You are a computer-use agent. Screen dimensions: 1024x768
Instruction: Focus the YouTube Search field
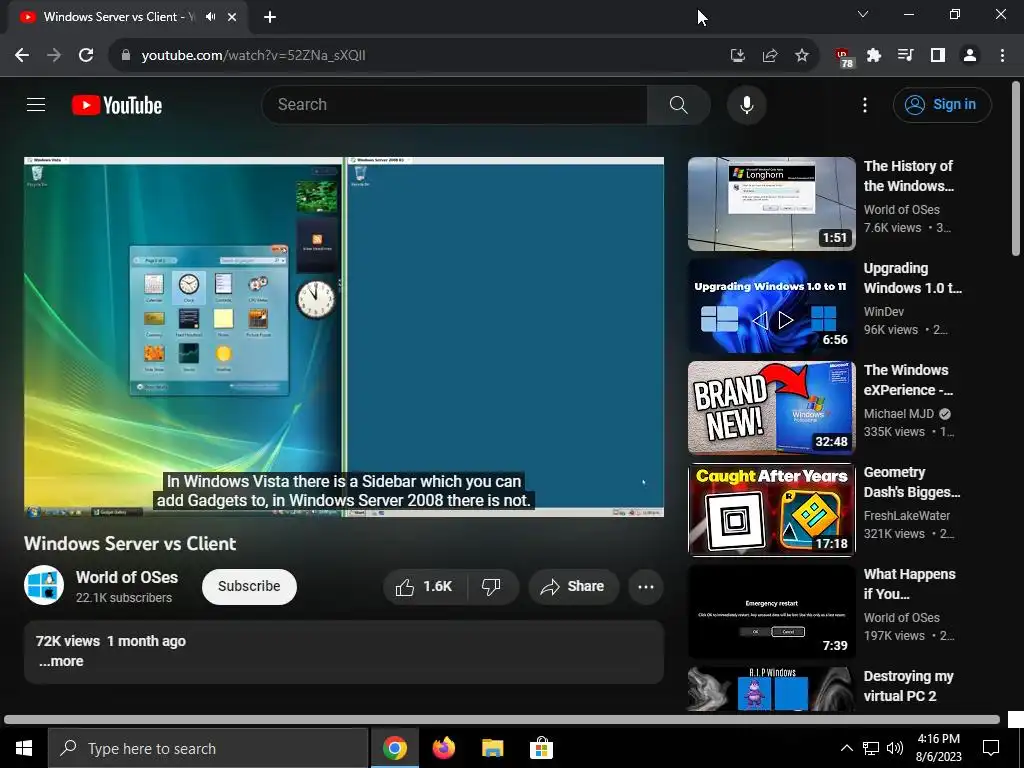[455, 104]
